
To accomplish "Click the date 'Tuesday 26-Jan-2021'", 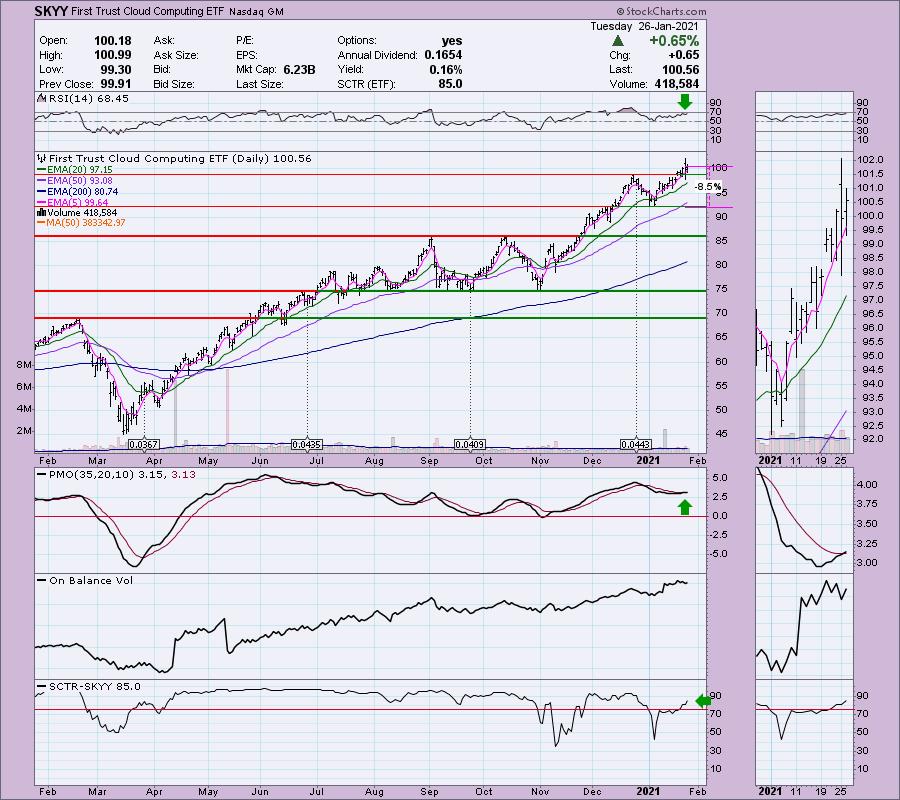I will click(644, 26).
